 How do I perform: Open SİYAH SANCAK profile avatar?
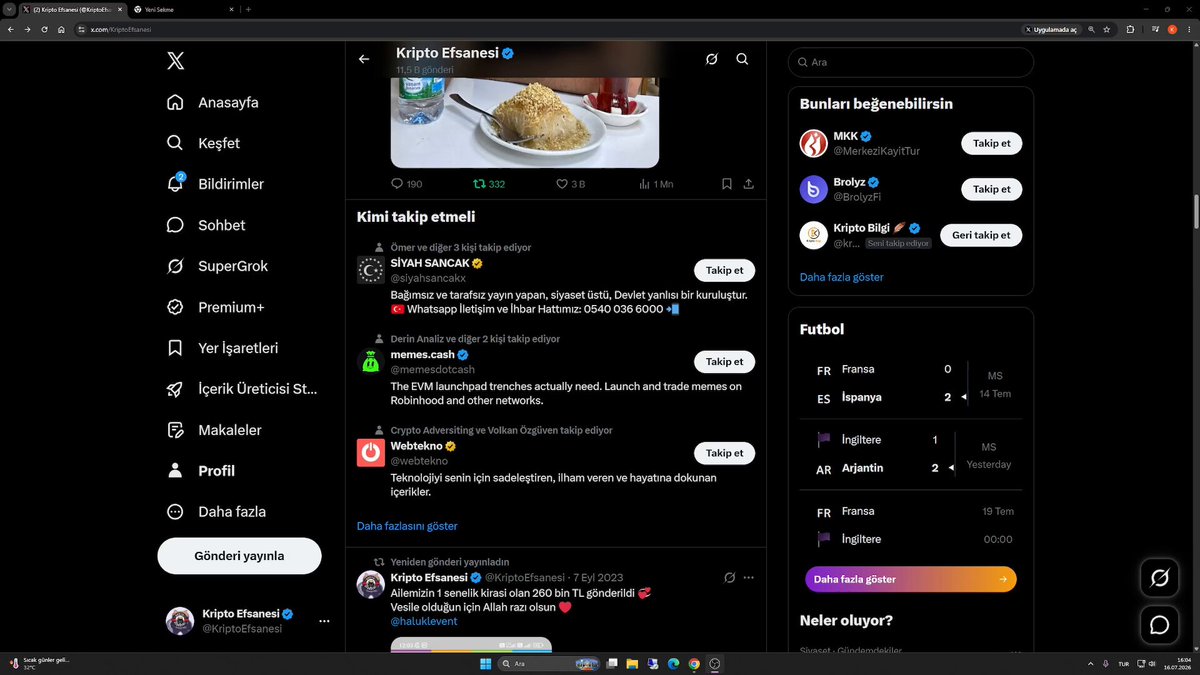(371, 270)
